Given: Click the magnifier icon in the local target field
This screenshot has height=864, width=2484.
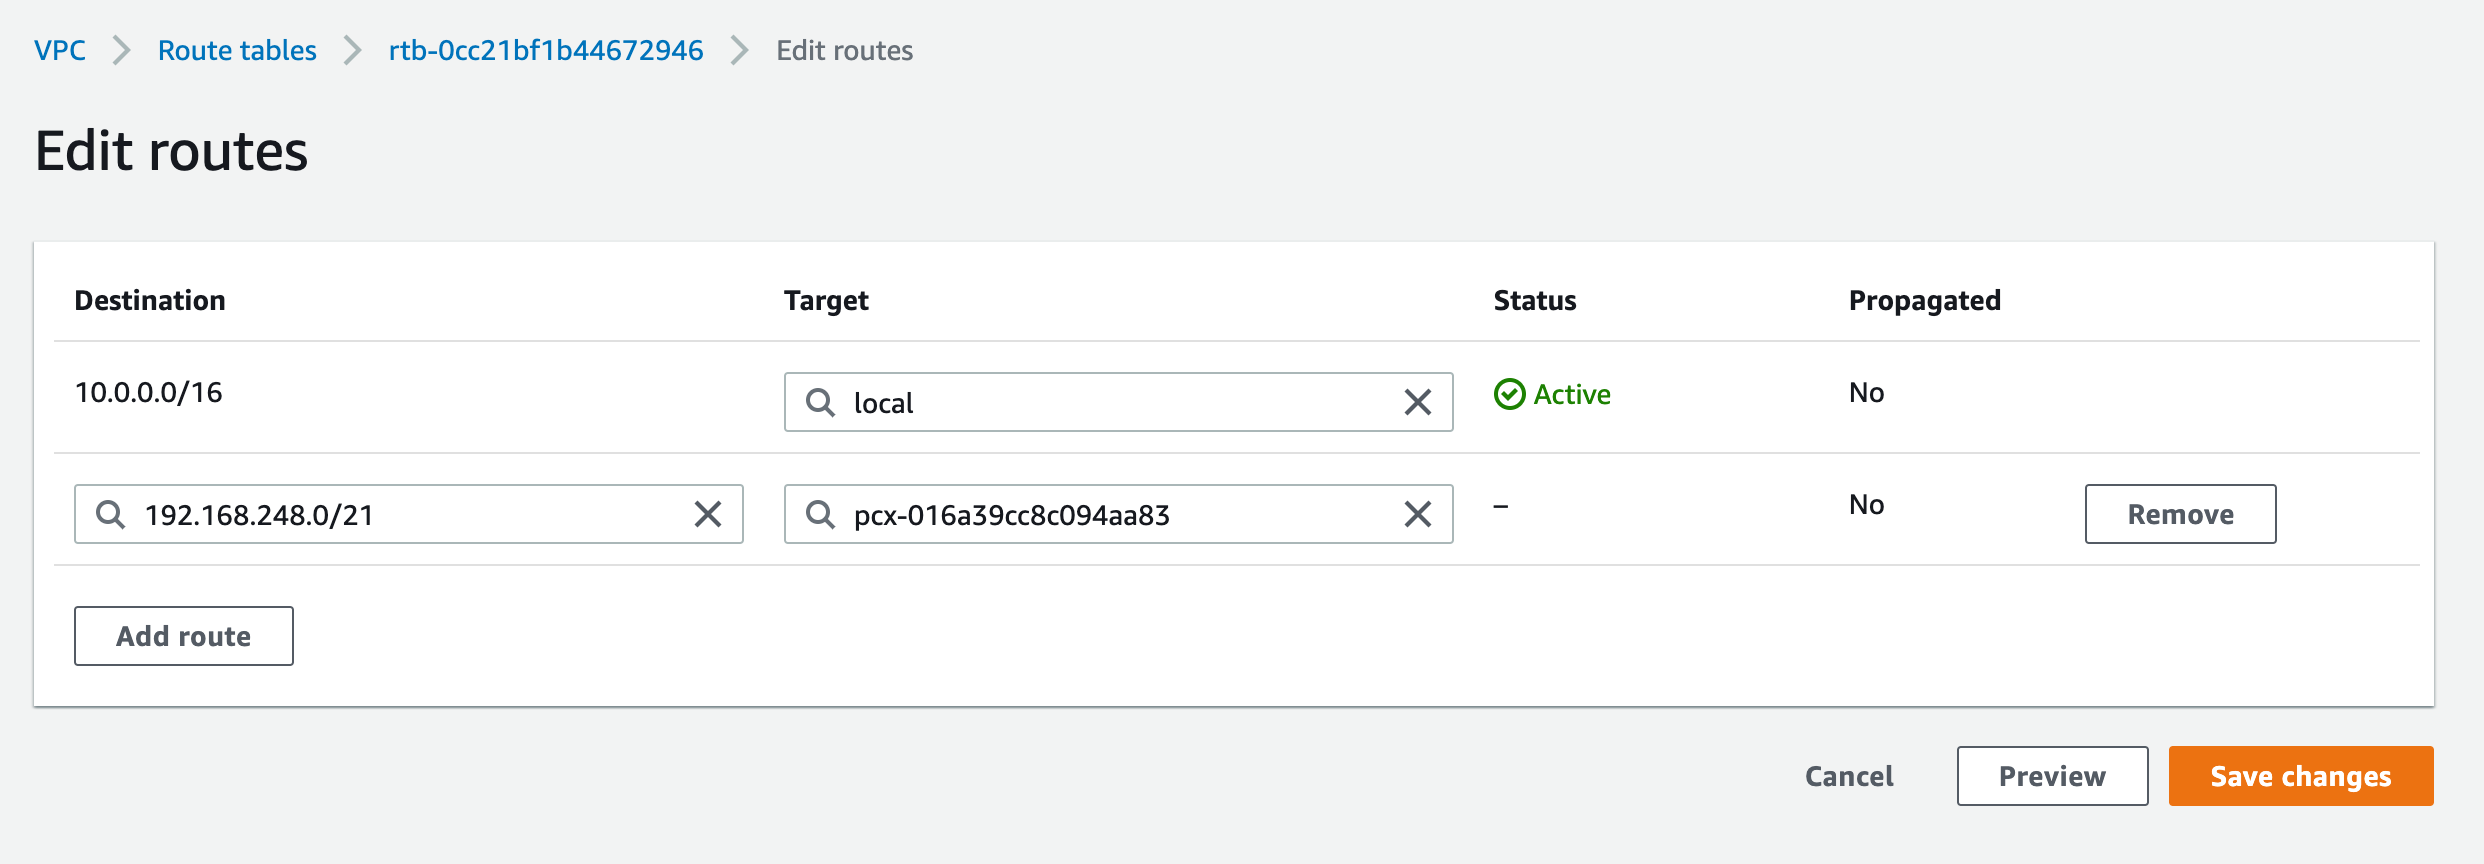Looking at the screenshot, I should [x=820, y=402].
